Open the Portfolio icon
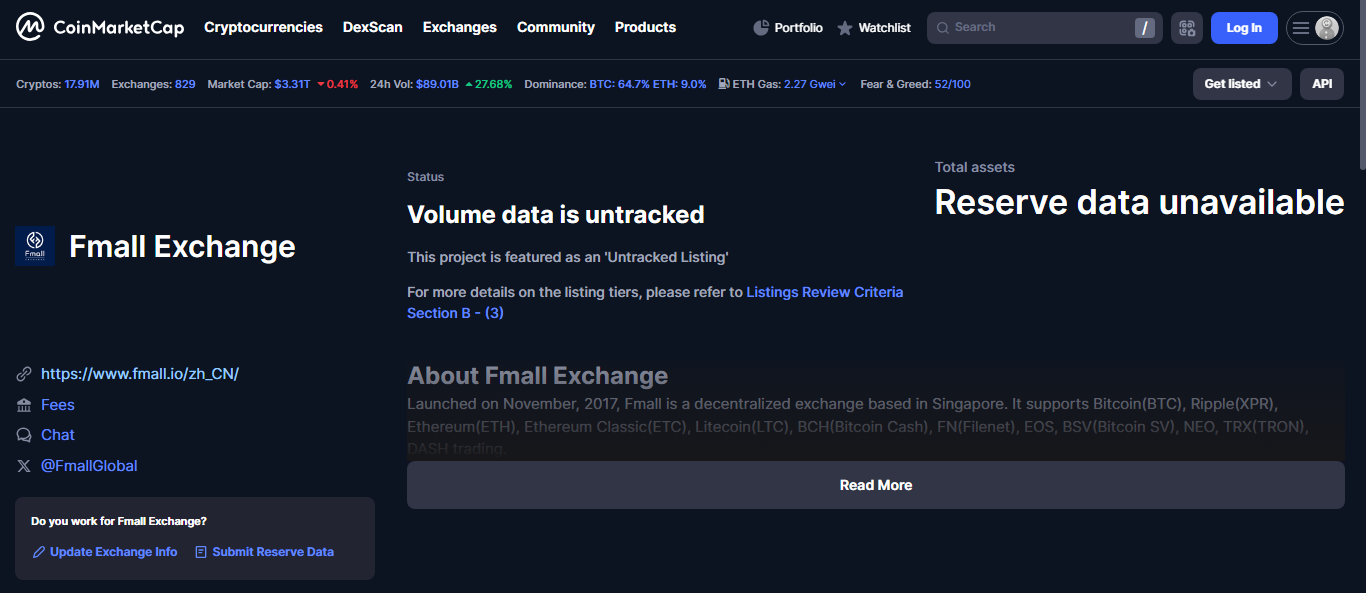1366x593 pixels. coord(760,27)
